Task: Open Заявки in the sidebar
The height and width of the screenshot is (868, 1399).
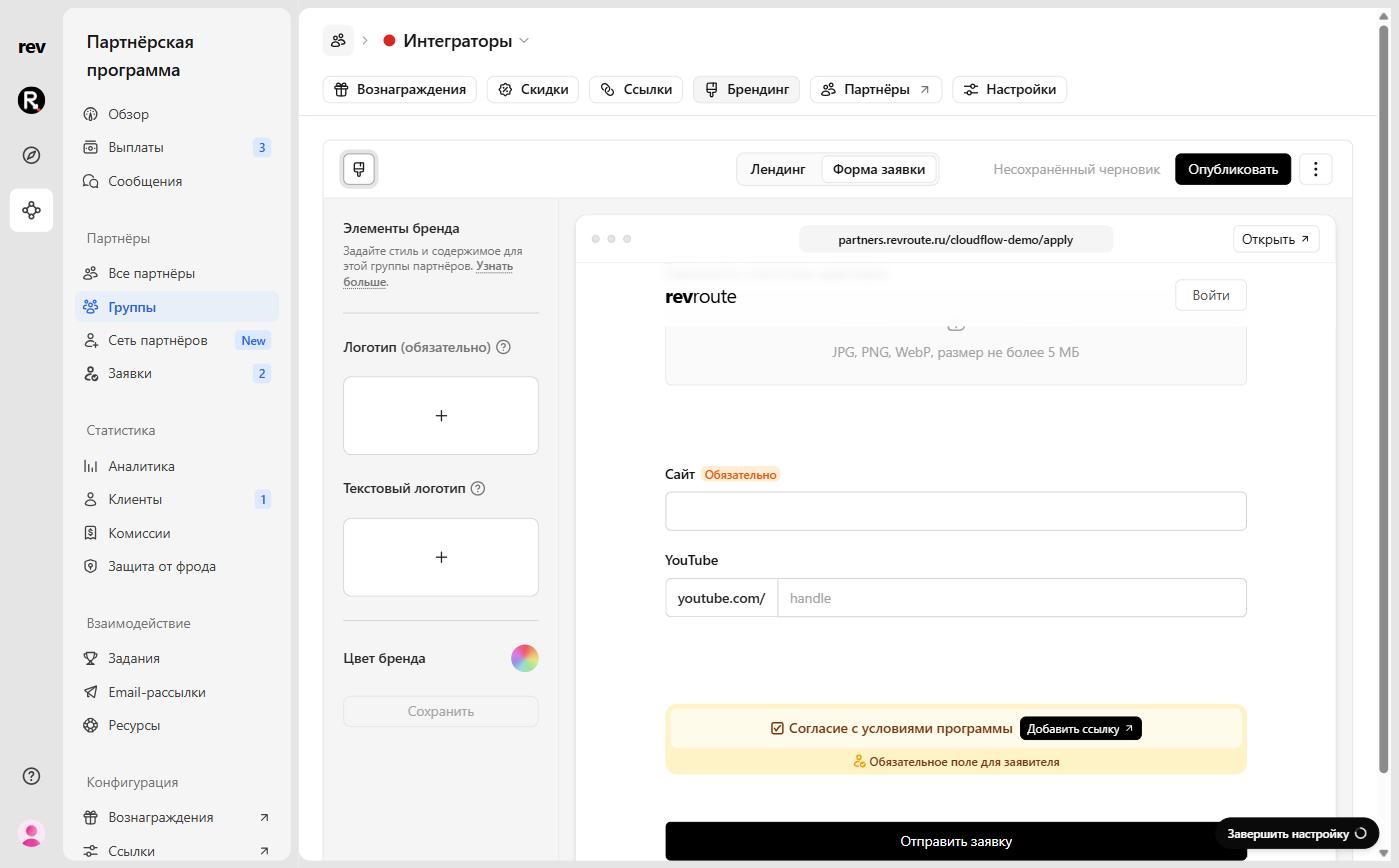Action: 177,373
